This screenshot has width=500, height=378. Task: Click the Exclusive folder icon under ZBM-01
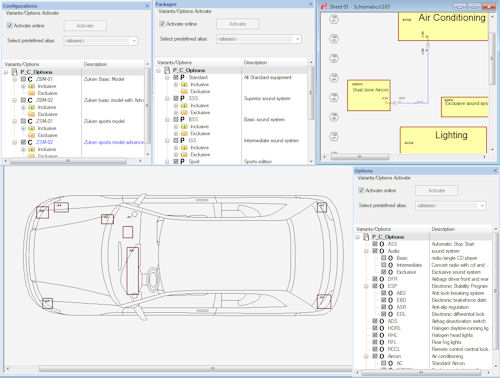(x=32, y=93)
